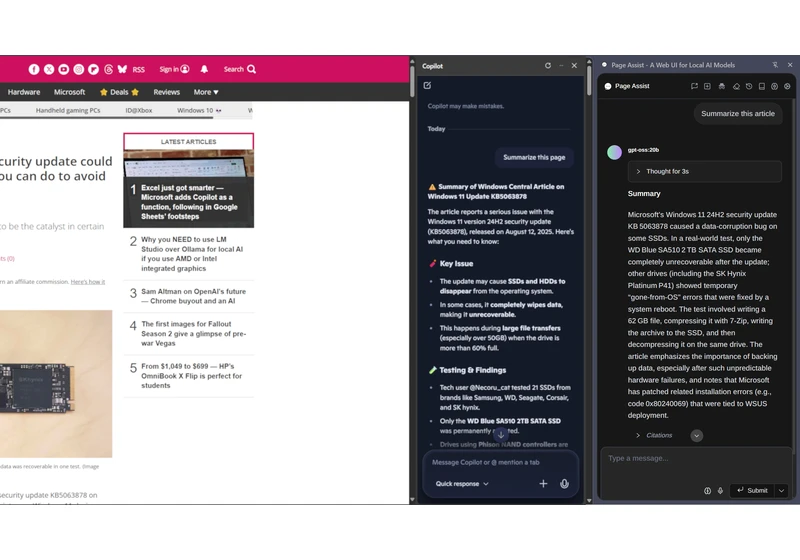Click the icon left of Page Assist microphone

click(x=707, y=491)
